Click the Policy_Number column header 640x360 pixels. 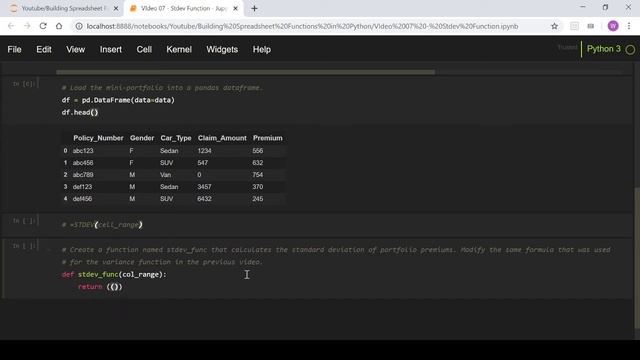click(x=98, y=138)
